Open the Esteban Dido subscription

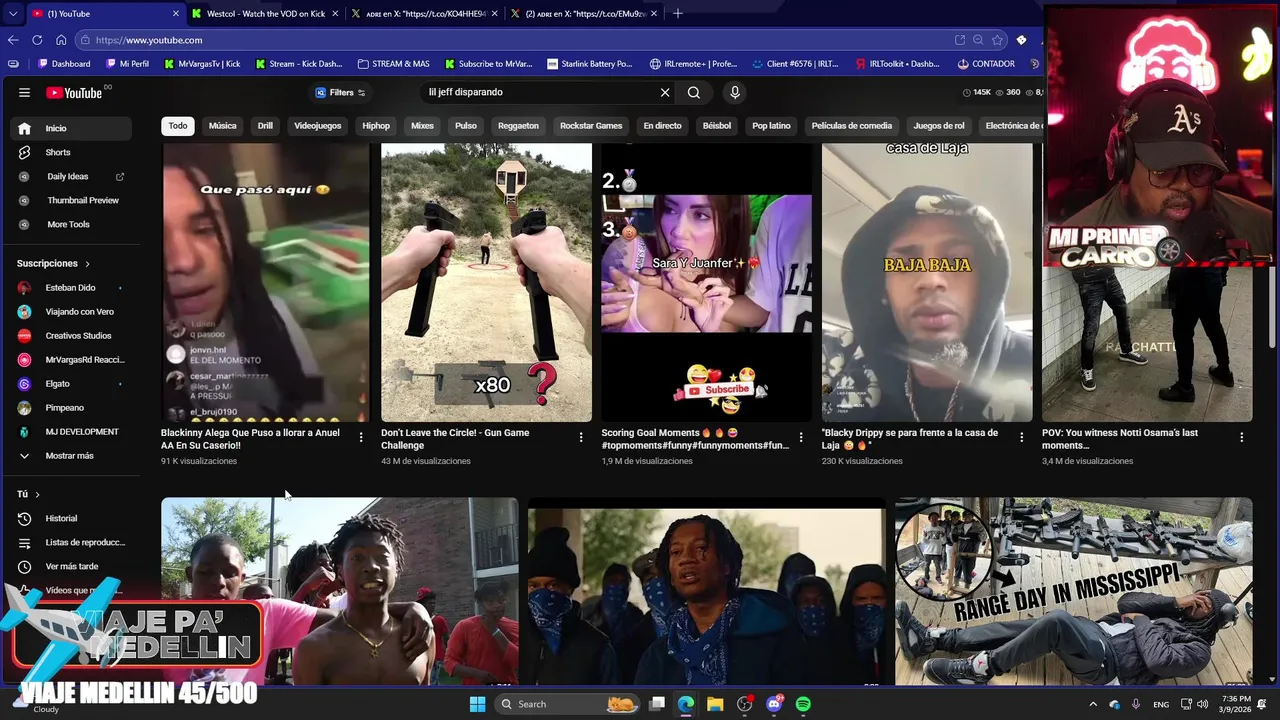coord(71,288)
